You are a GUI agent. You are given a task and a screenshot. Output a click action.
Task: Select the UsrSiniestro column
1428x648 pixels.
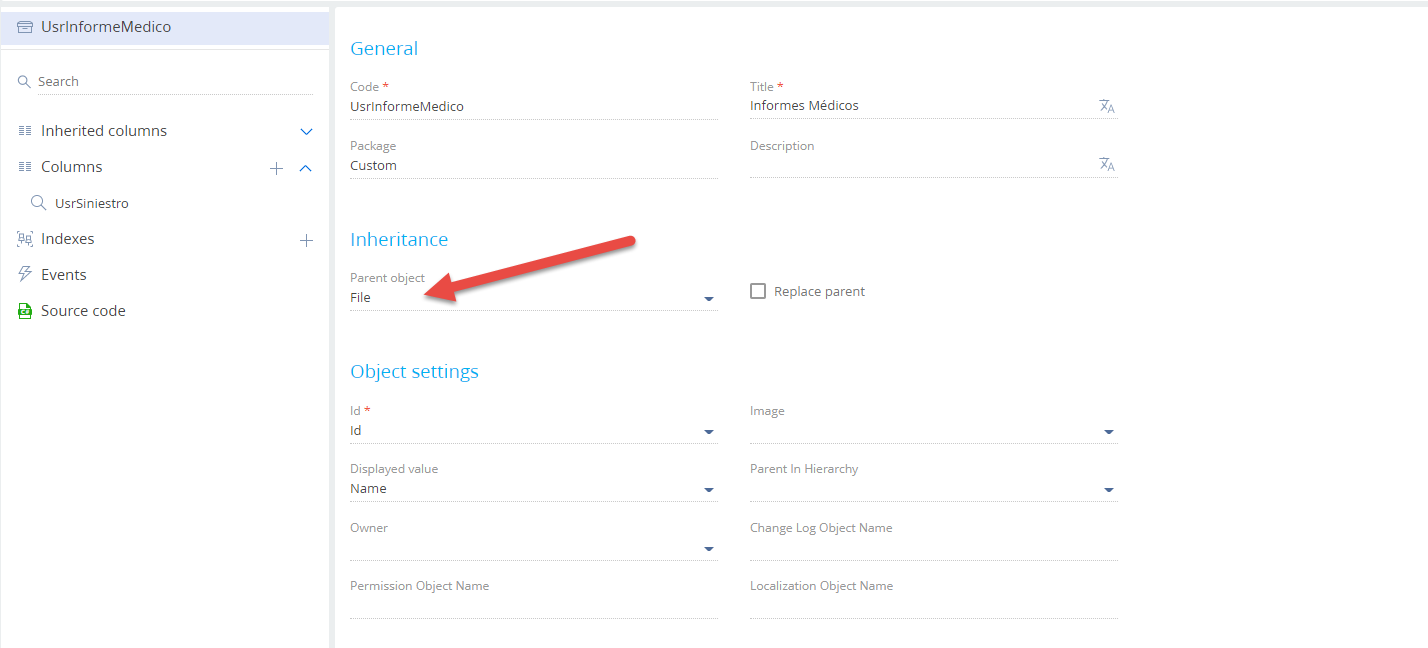tap(92, 203)
